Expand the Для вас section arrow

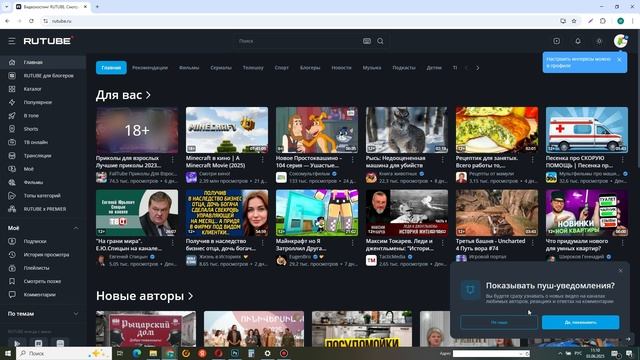pos(148,95)
